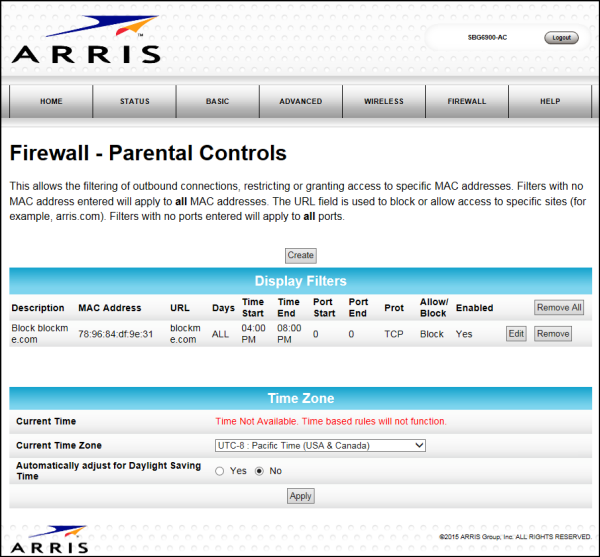Switch to the WIRELESS tab

click(x=383, y=101)
